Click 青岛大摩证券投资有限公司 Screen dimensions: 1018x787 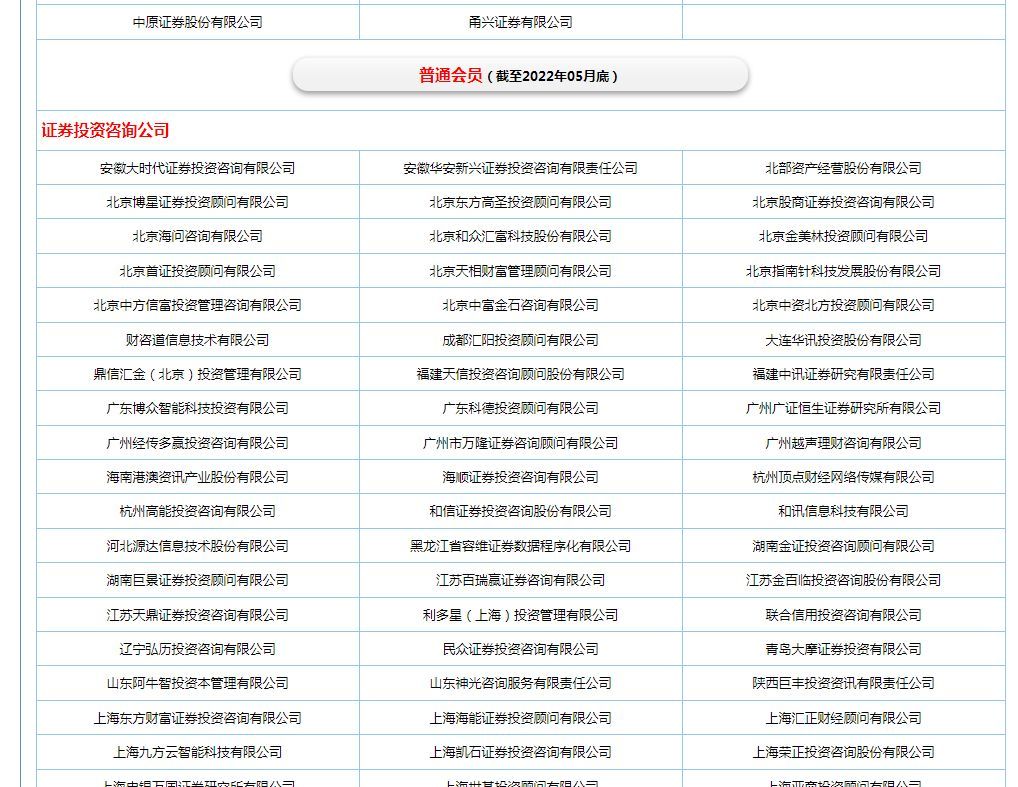click(x=843, y=649)
